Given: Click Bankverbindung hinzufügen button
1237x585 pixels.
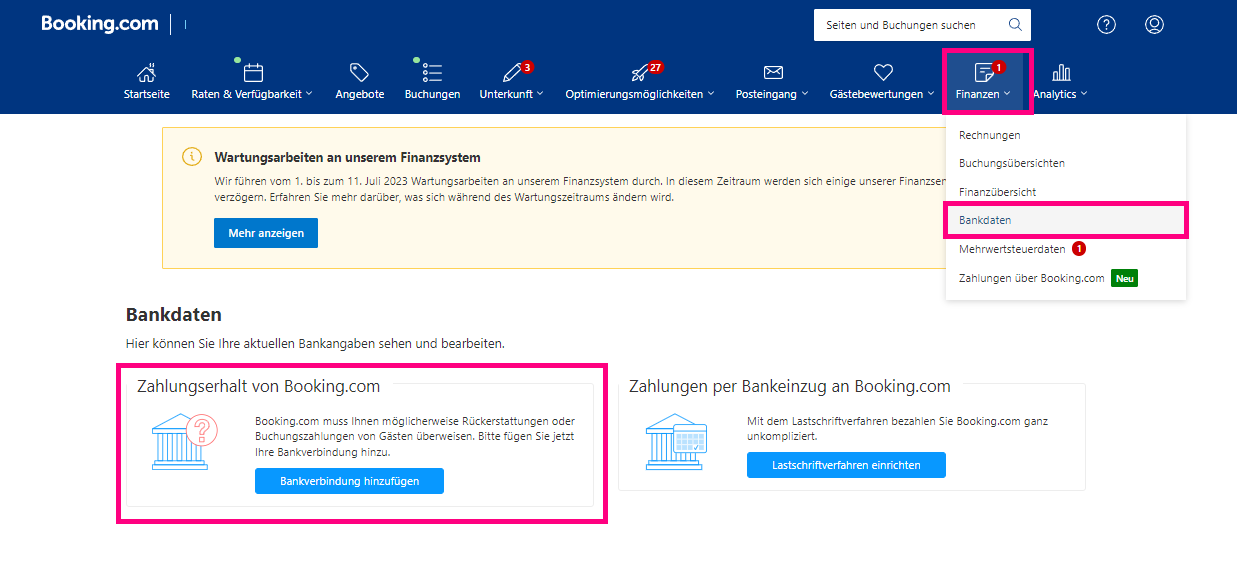Looking at the screenshot, I should [x=349, y=481].
